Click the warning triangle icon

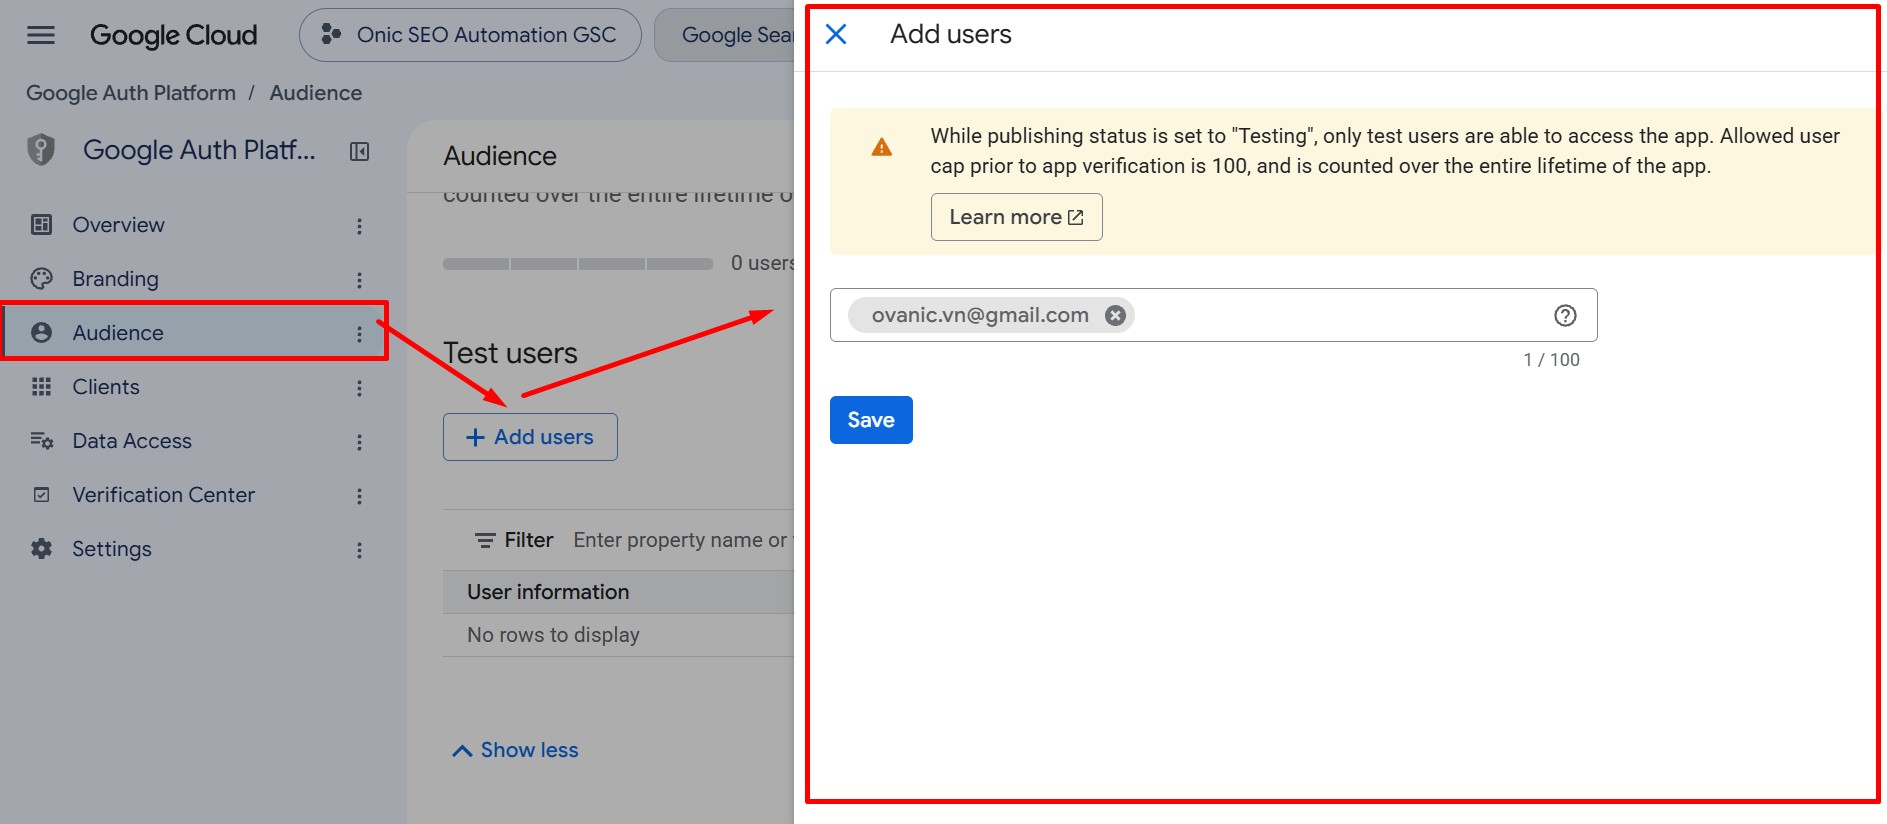pos(881,147)
